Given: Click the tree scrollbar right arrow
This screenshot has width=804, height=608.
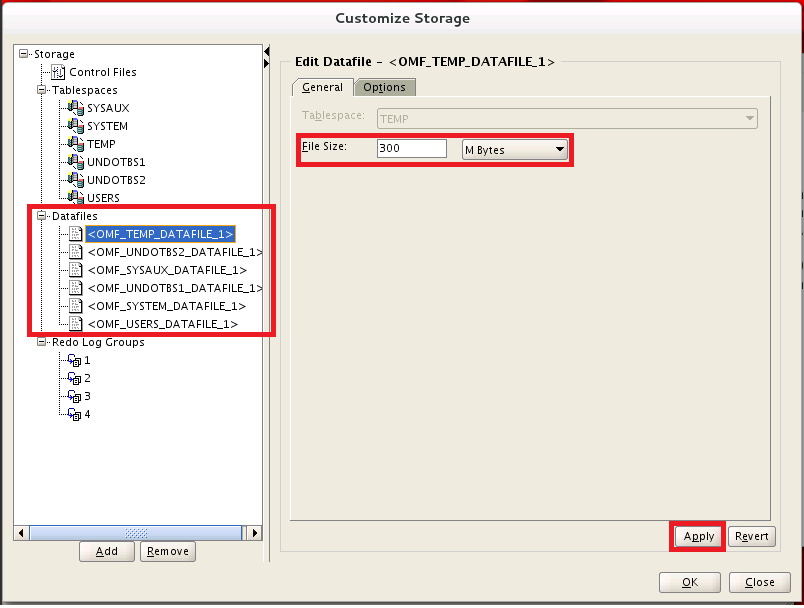Looking at the screenshot, I should (254, 533).
